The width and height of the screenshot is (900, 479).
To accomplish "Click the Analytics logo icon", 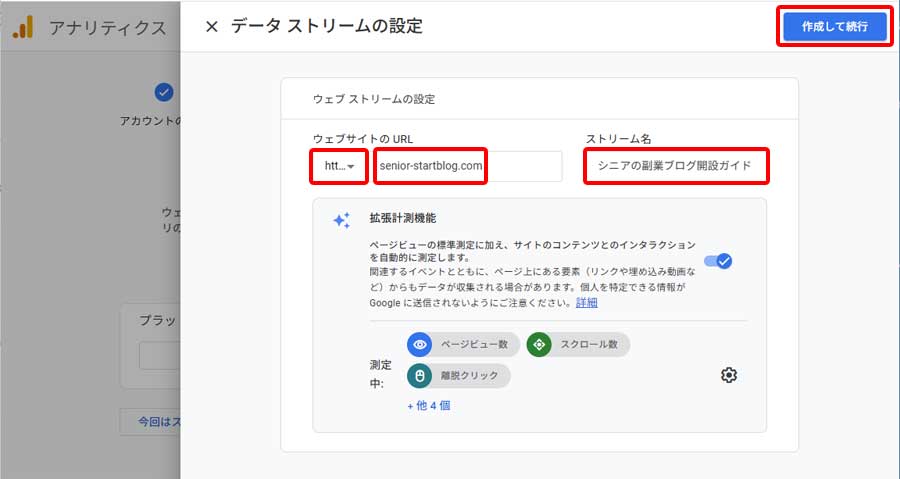I will pyautogui.click(x=23, y=27).
